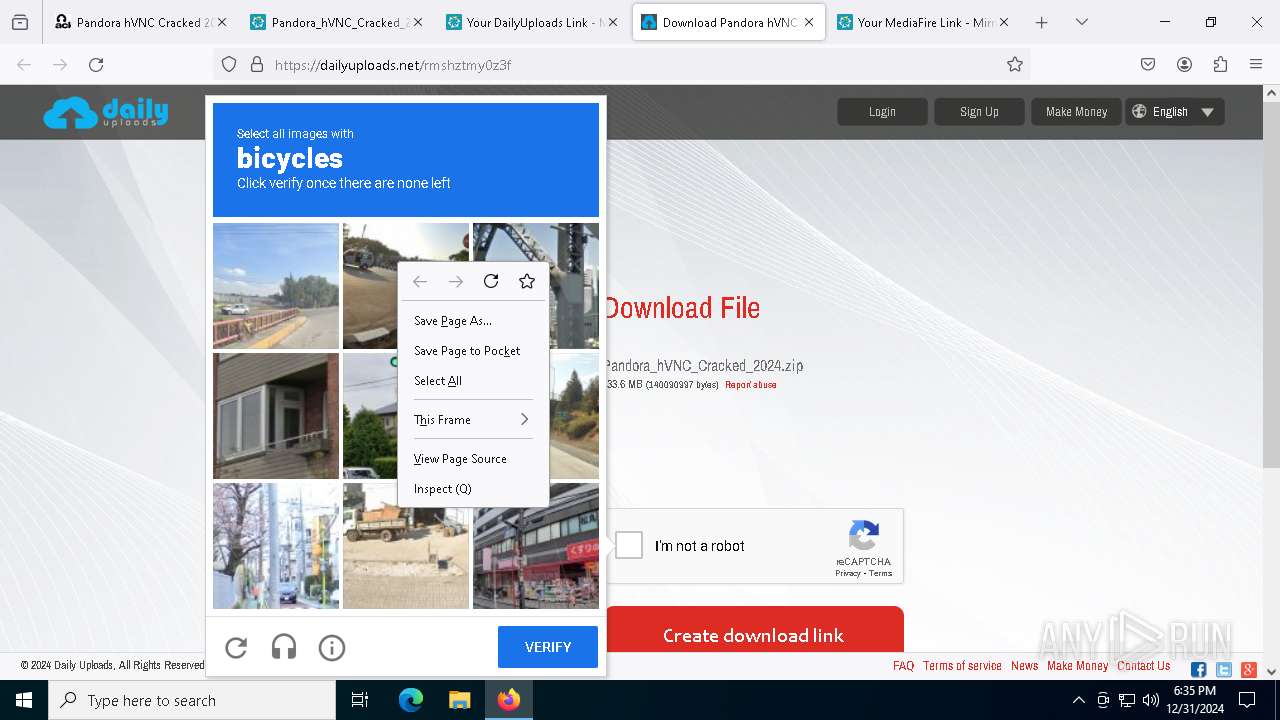Switch to the Your DailyUploads Link tab
The image size is (1280, 720).
click(x=531, y=22)
